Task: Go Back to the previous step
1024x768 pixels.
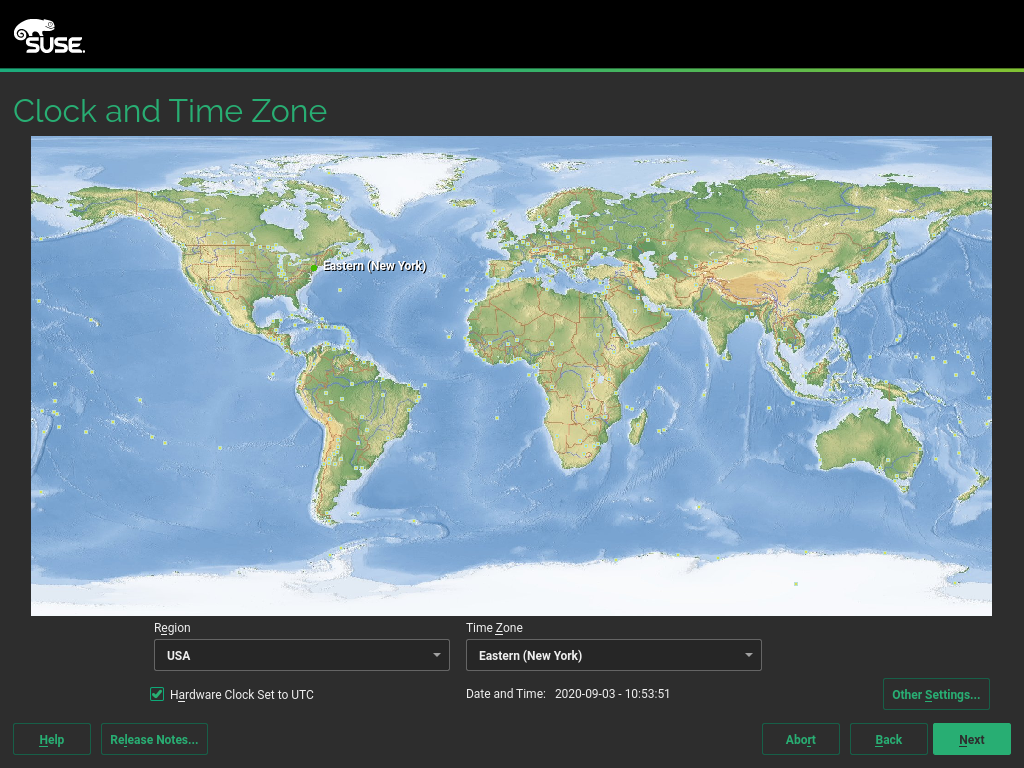Action: [x=888, y=739]
